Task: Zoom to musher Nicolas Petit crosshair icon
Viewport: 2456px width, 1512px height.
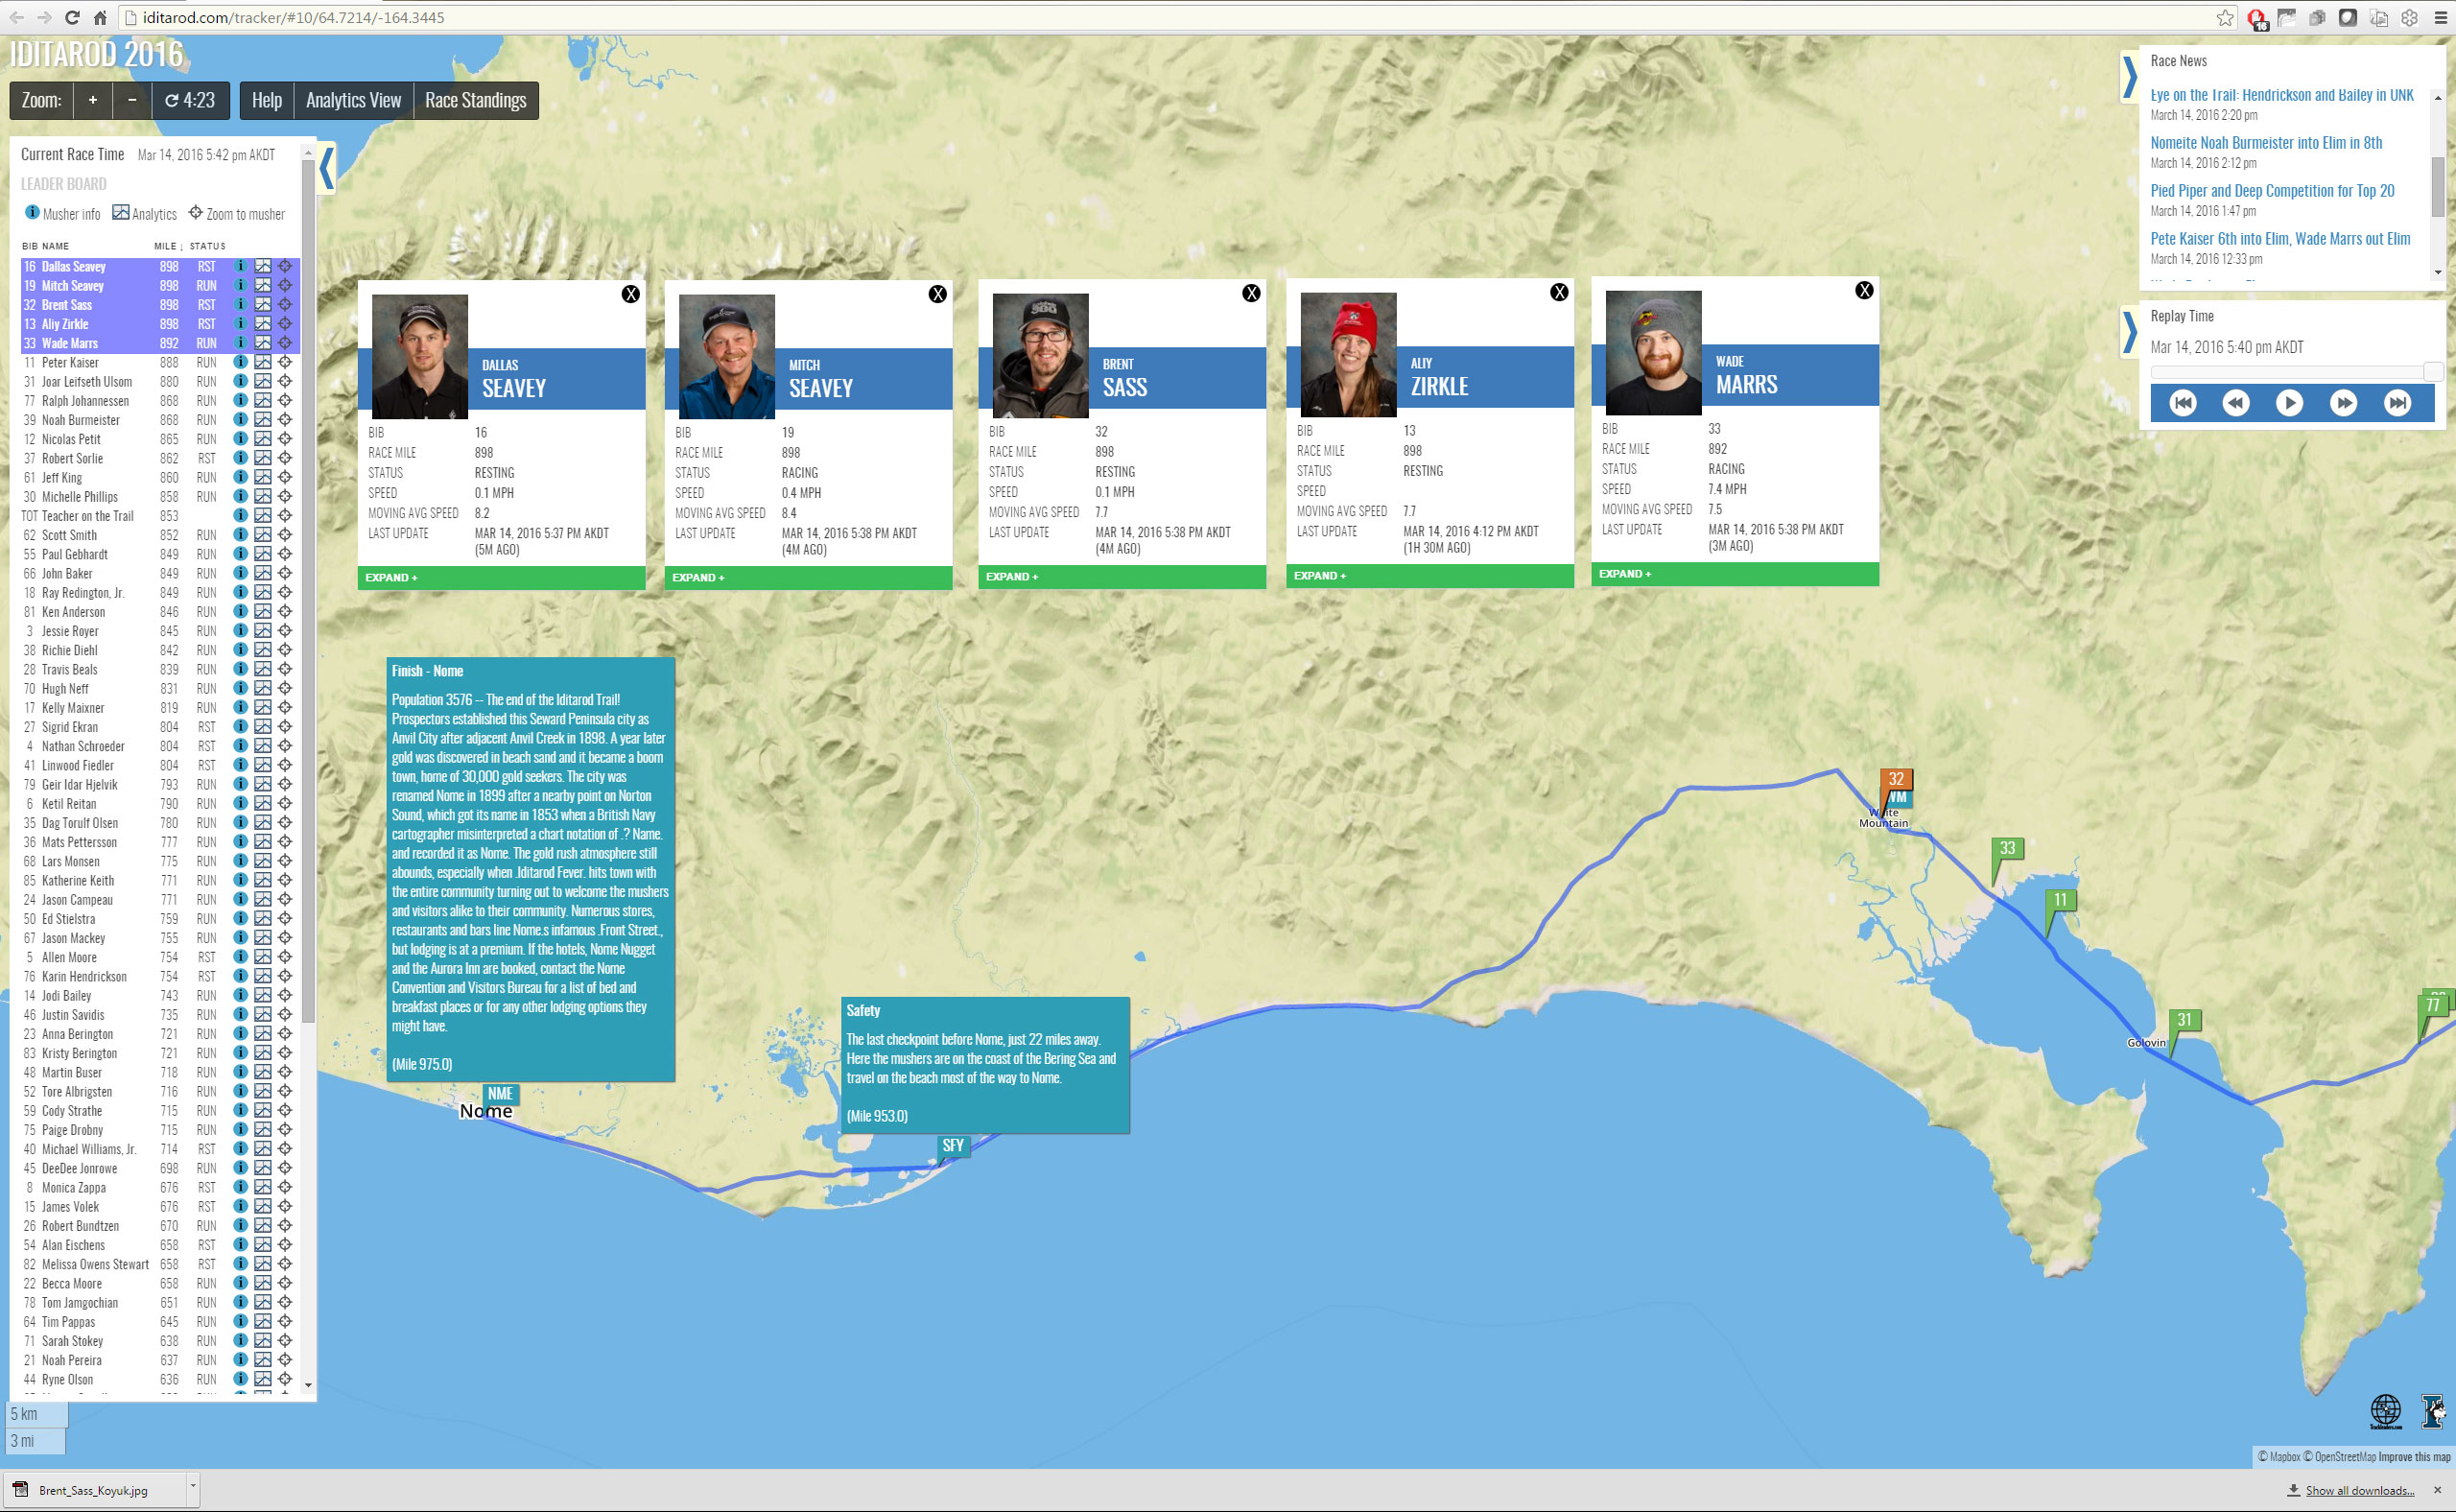Action: pyautogui.click(x=285, y=439)
